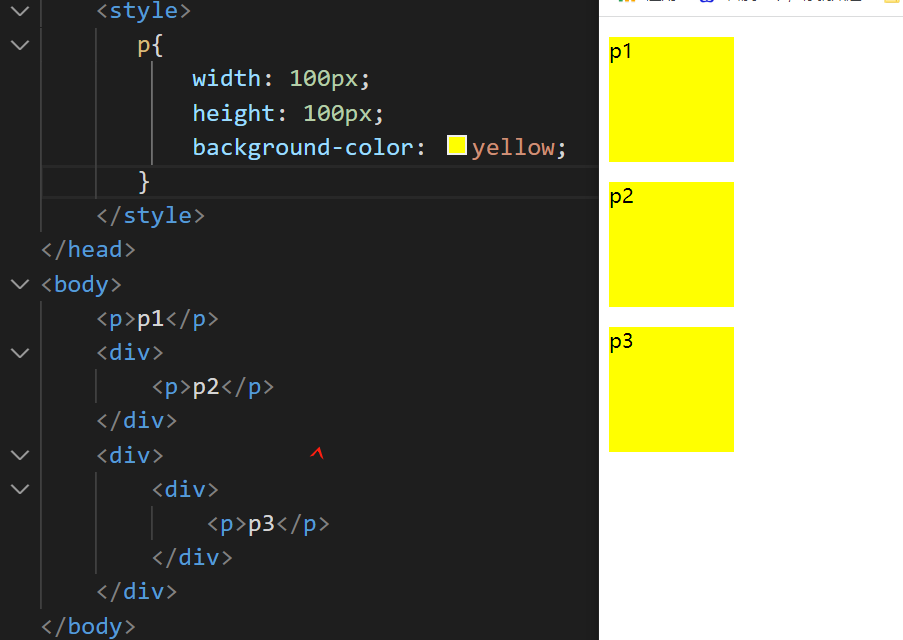Click the rendered p2 yellow box
The image size is (903, 640).
pos(670,244)
